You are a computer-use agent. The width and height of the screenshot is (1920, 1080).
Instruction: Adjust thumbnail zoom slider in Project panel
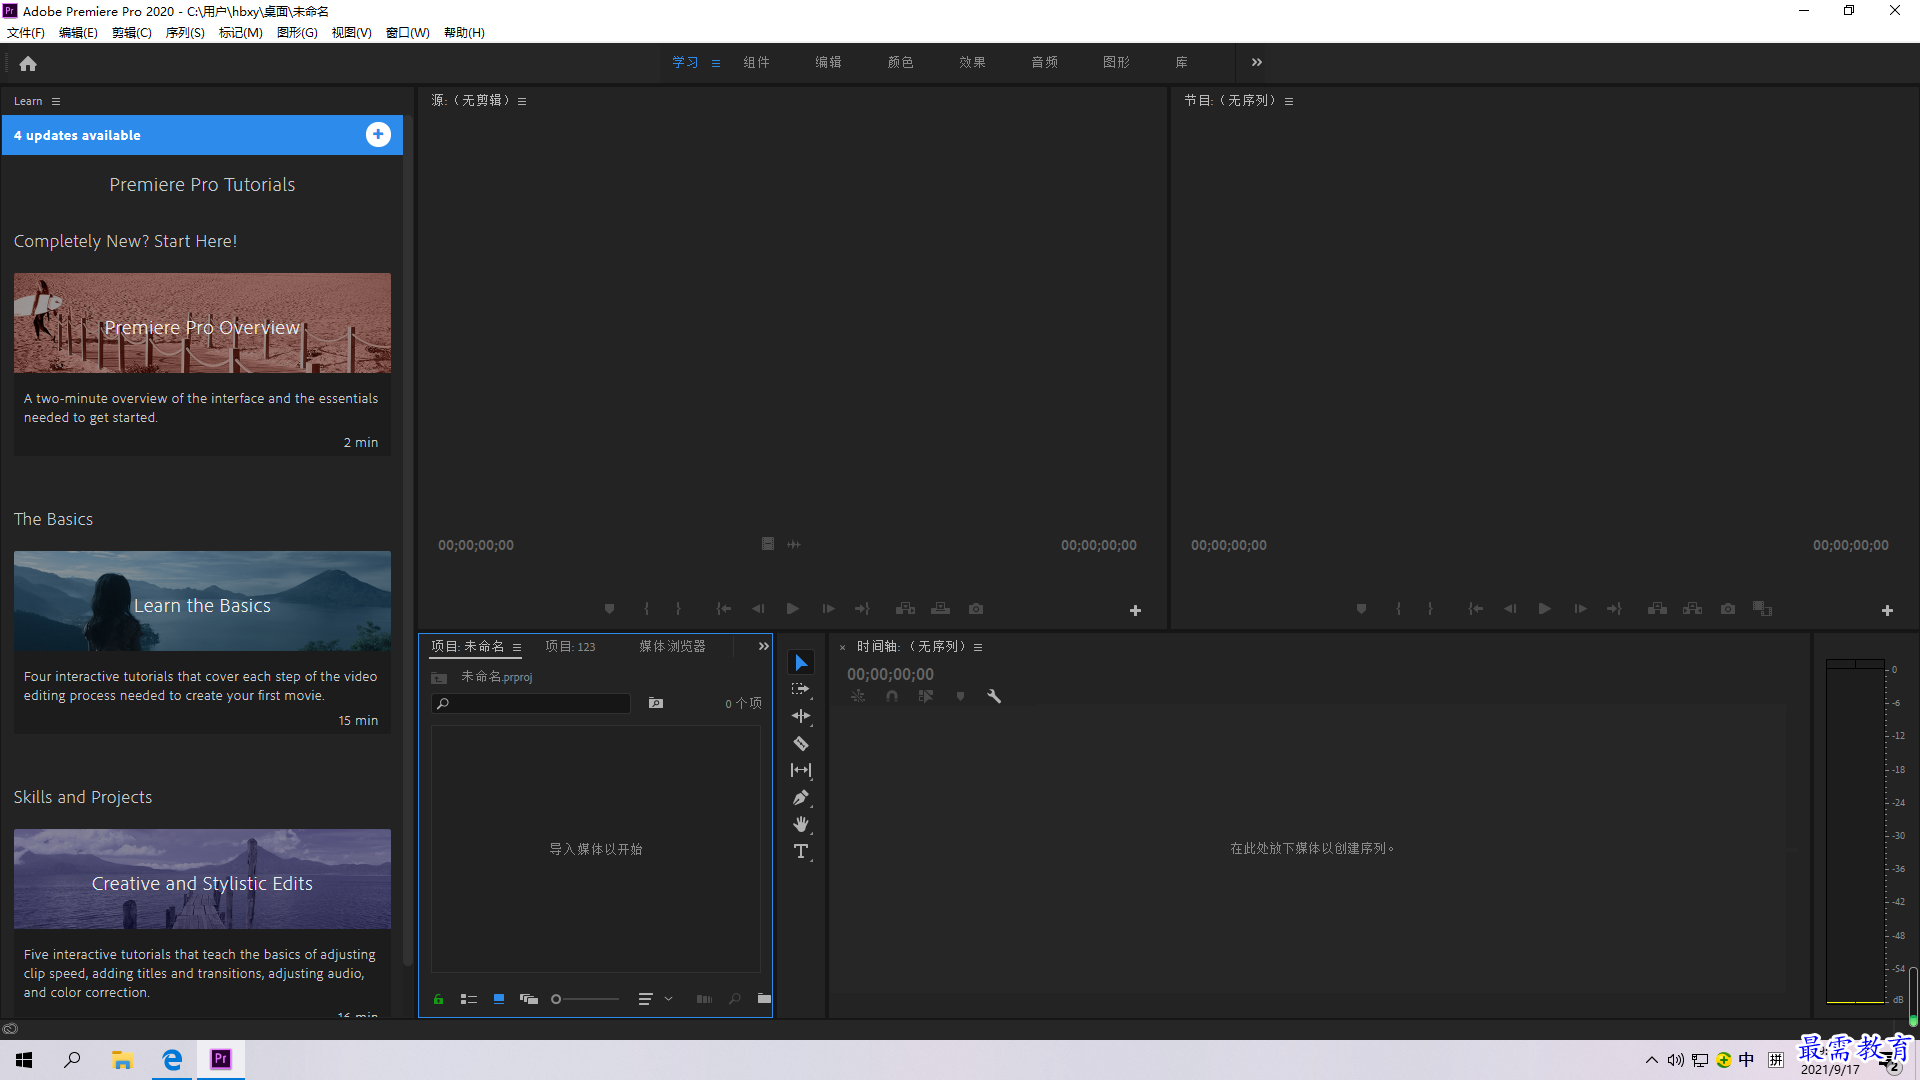tap(586, 999)
